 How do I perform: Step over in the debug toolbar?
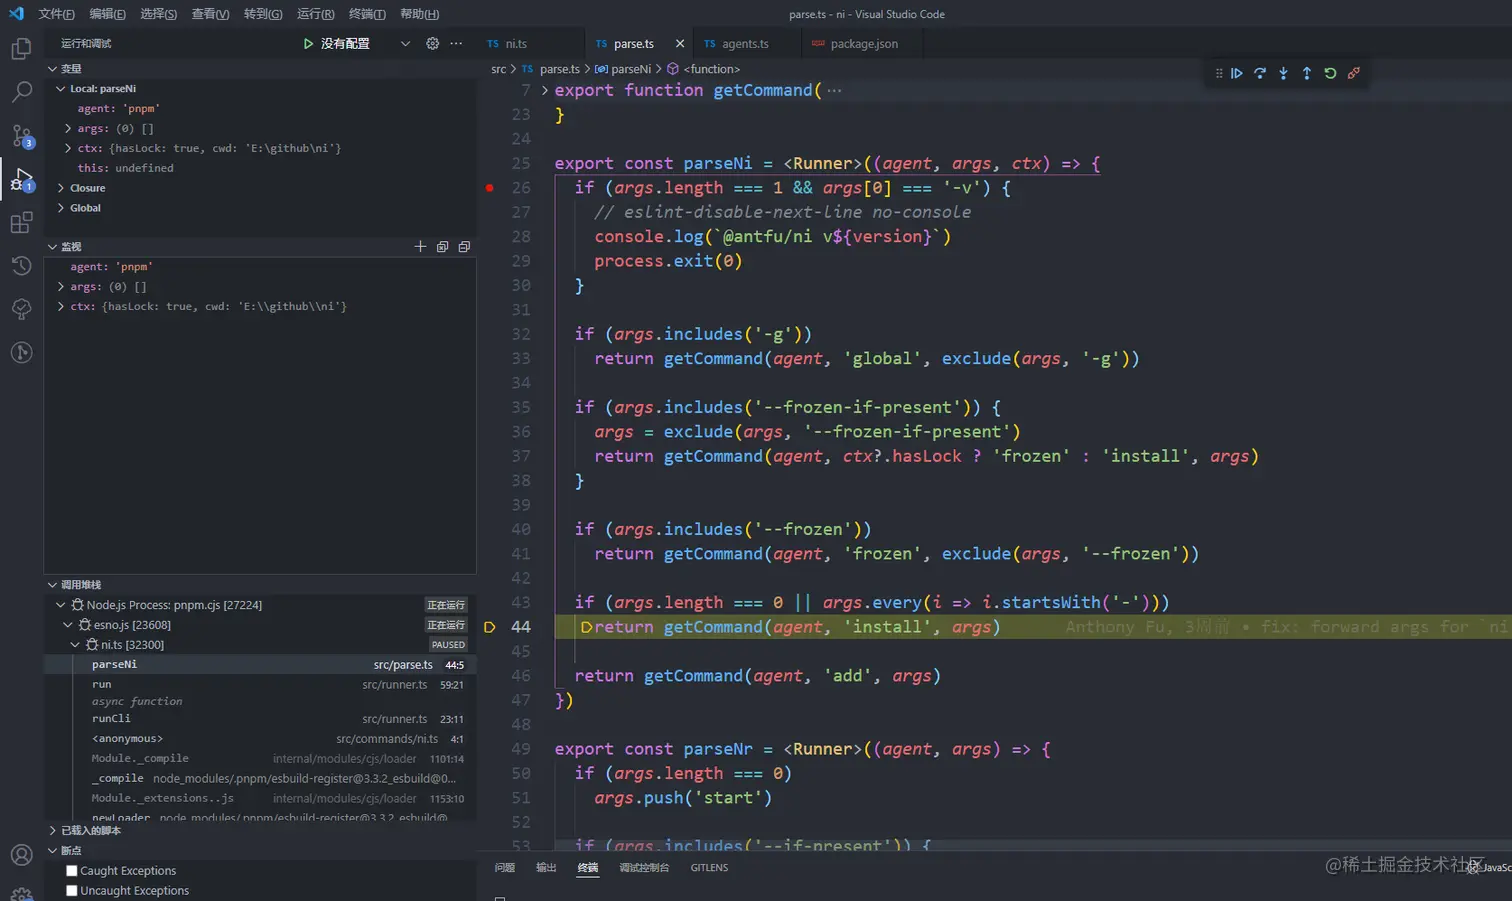pos(1260,73)
